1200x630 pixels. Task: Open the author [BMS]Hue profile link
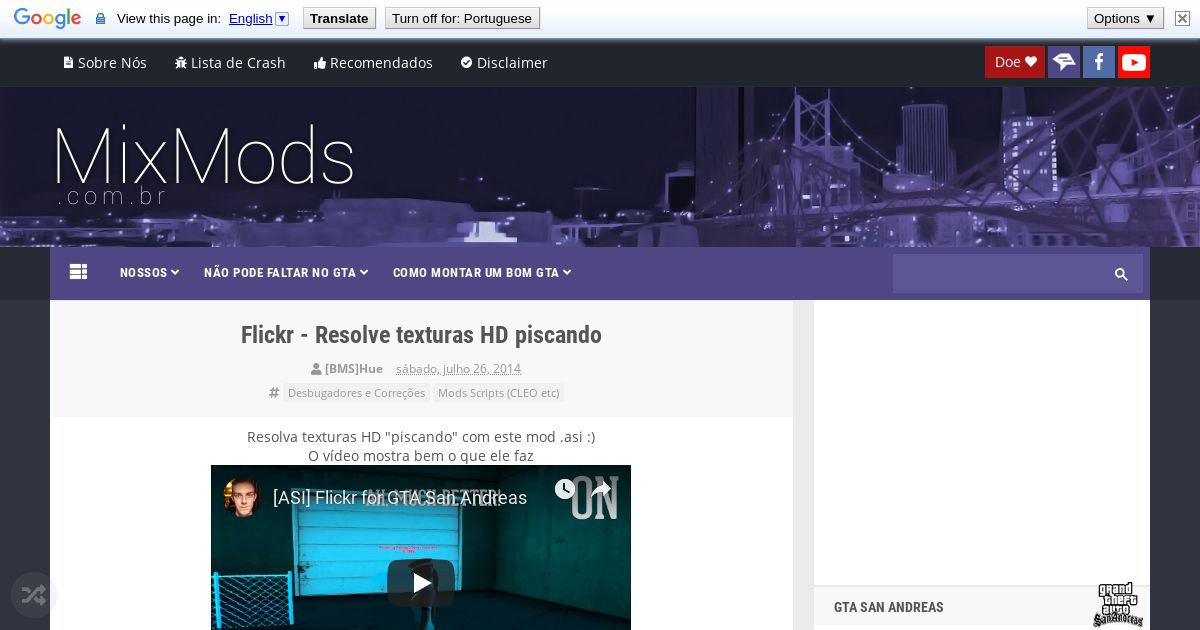pos(353,368)
